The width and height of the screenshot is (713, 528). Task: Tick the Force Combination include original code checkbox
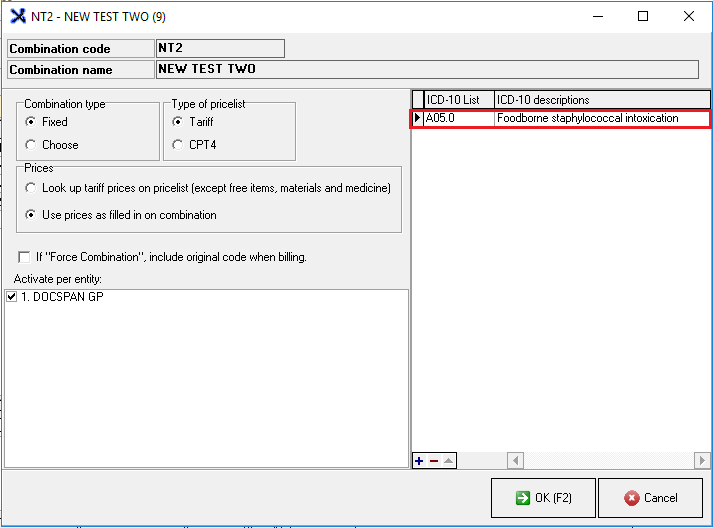click(24, 257)
